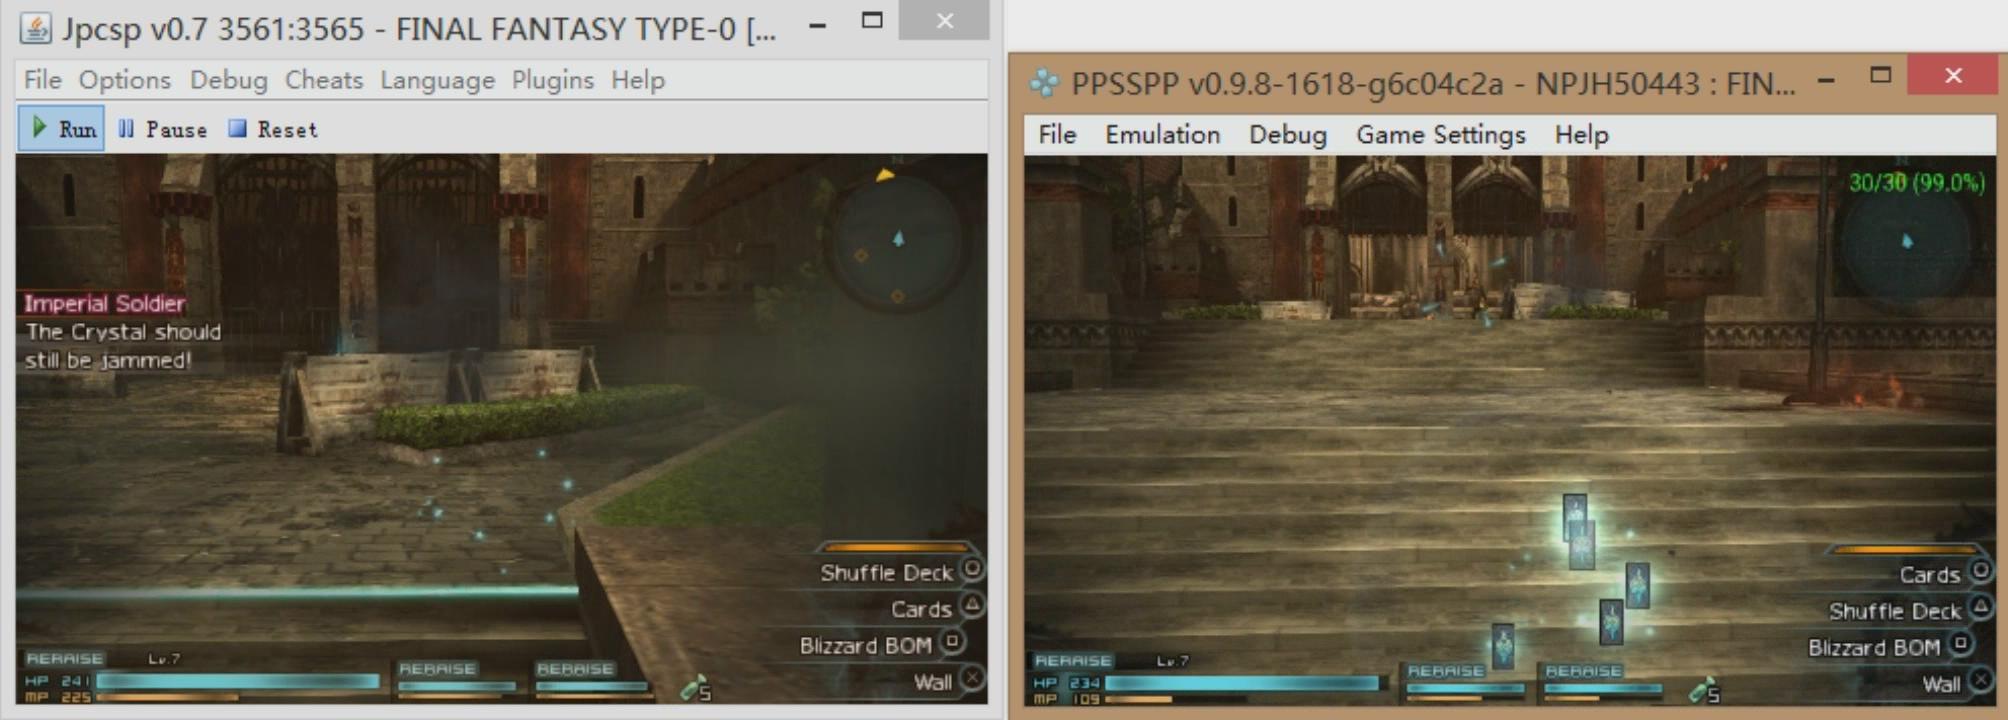This screenshot has height=720, width=2008.
Task: Click the potion item icon in the PPSSPP HUD
Action: click(x=1700, y=688)
